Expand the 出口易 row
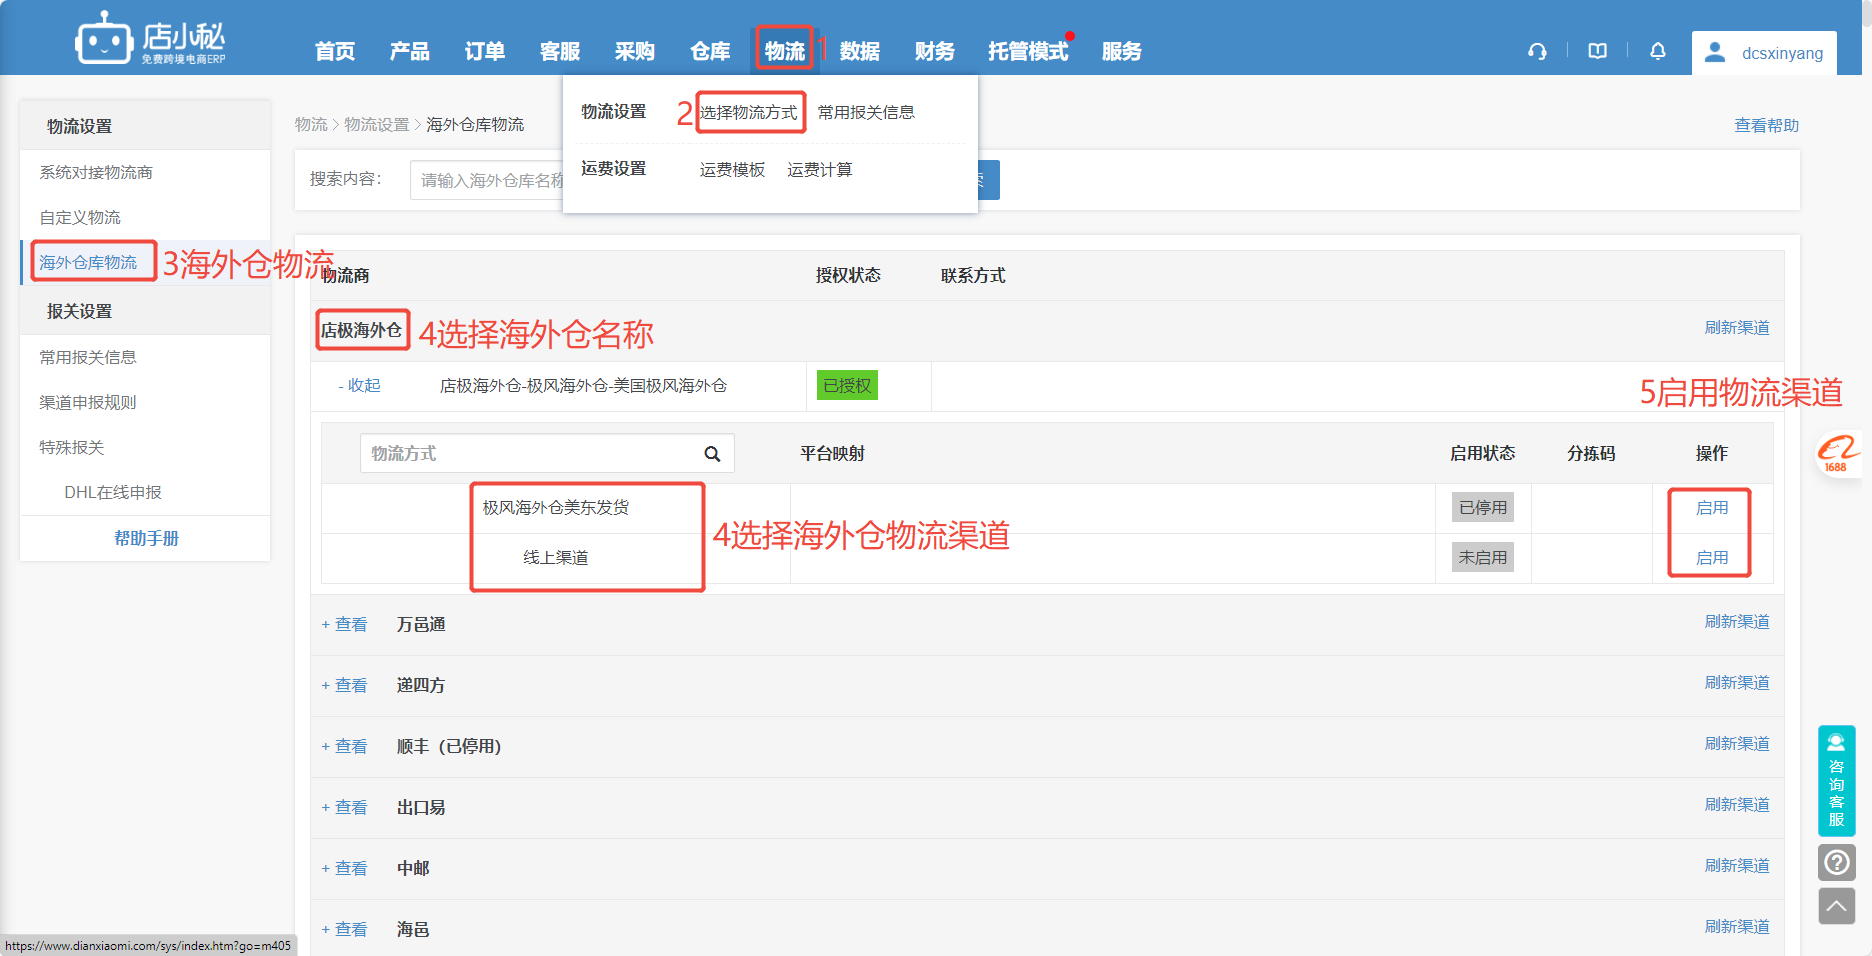Image resolution: width=1872 pixels, height=956 pixels. pos(344,808)
